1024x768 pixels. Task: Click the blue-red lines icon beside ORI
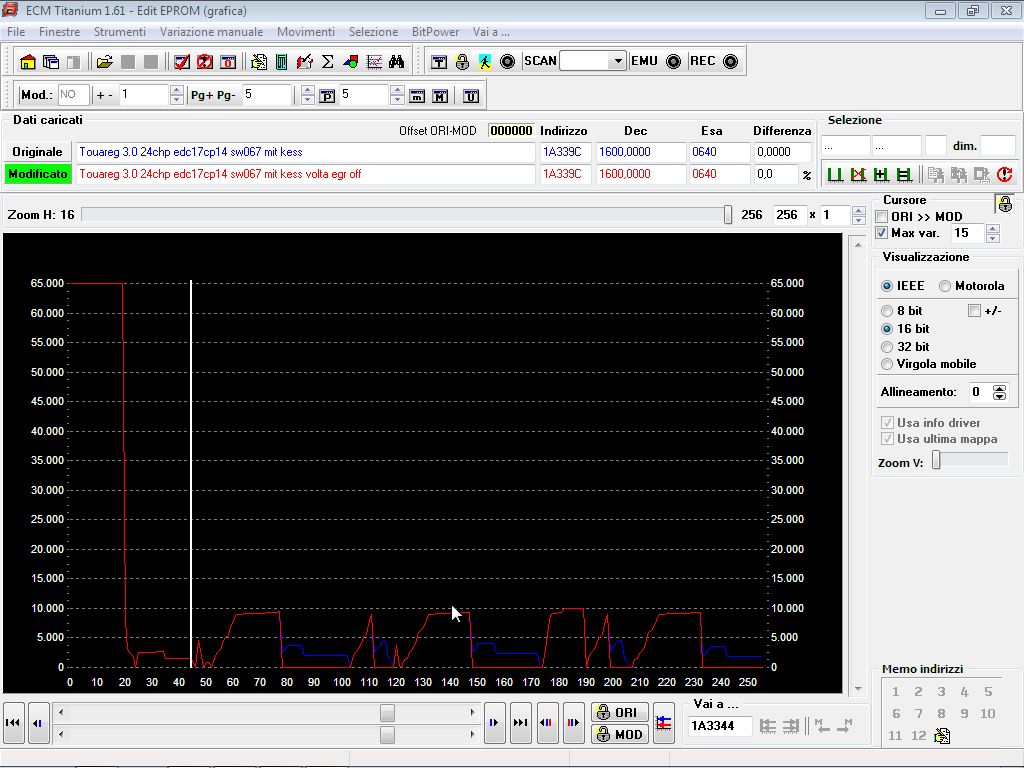click(x=664, y=723)
